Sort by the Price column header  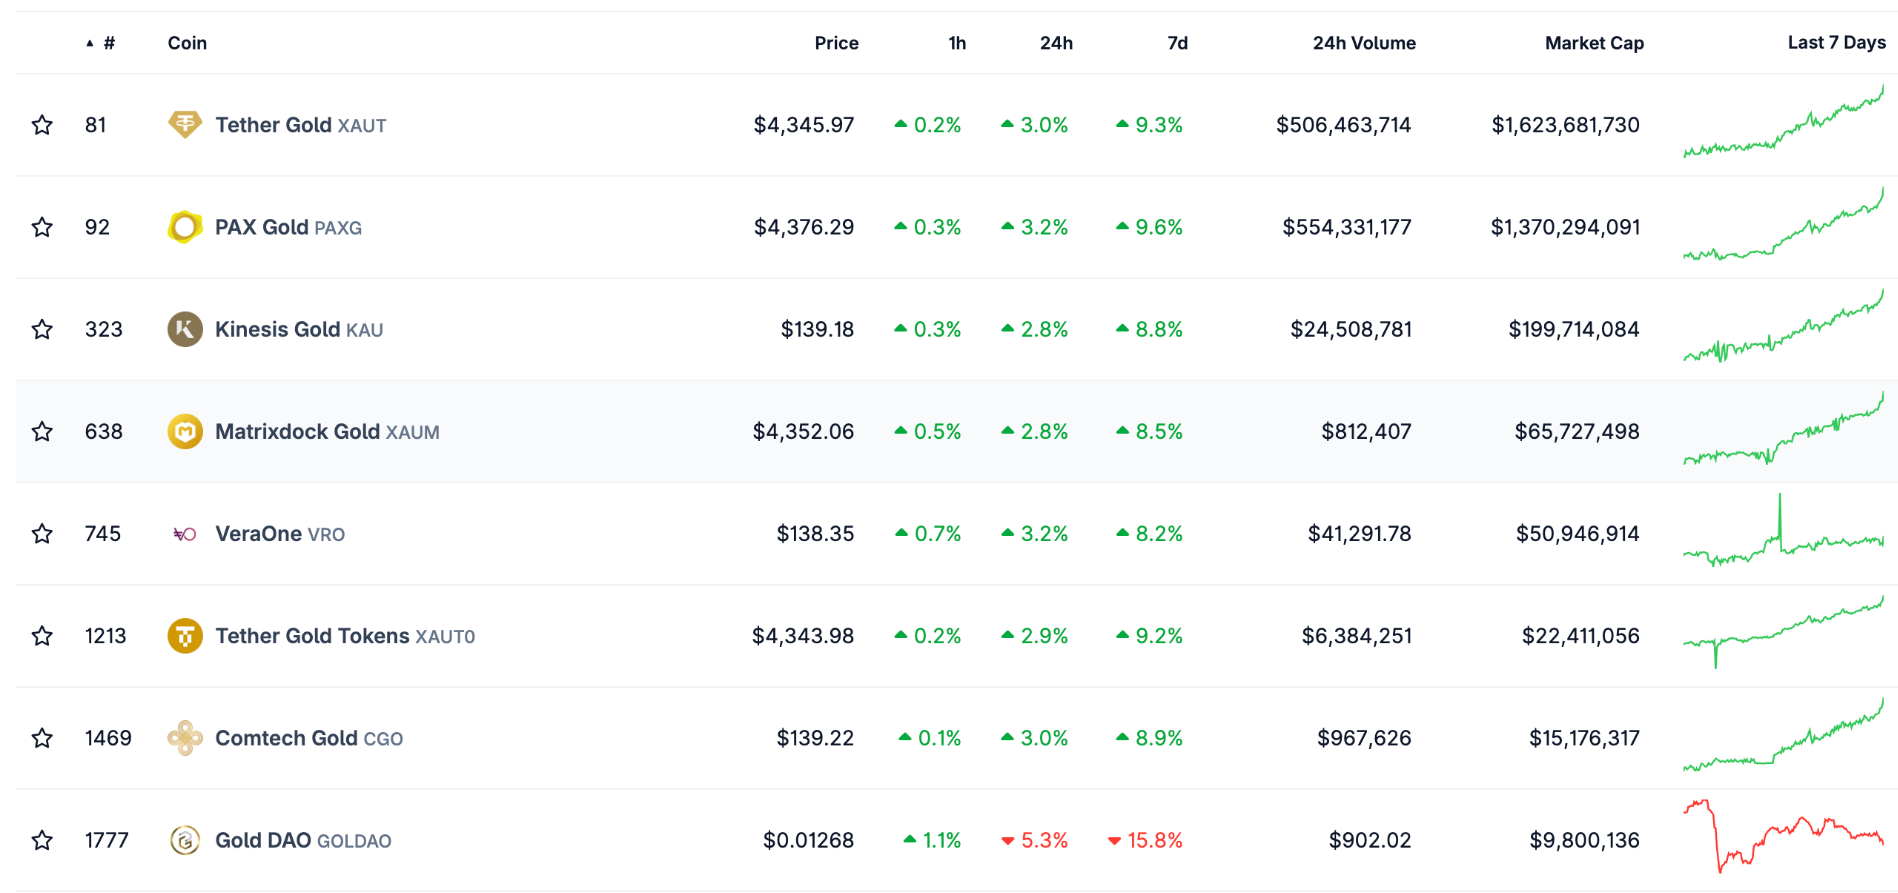click(x=836, y=43)
